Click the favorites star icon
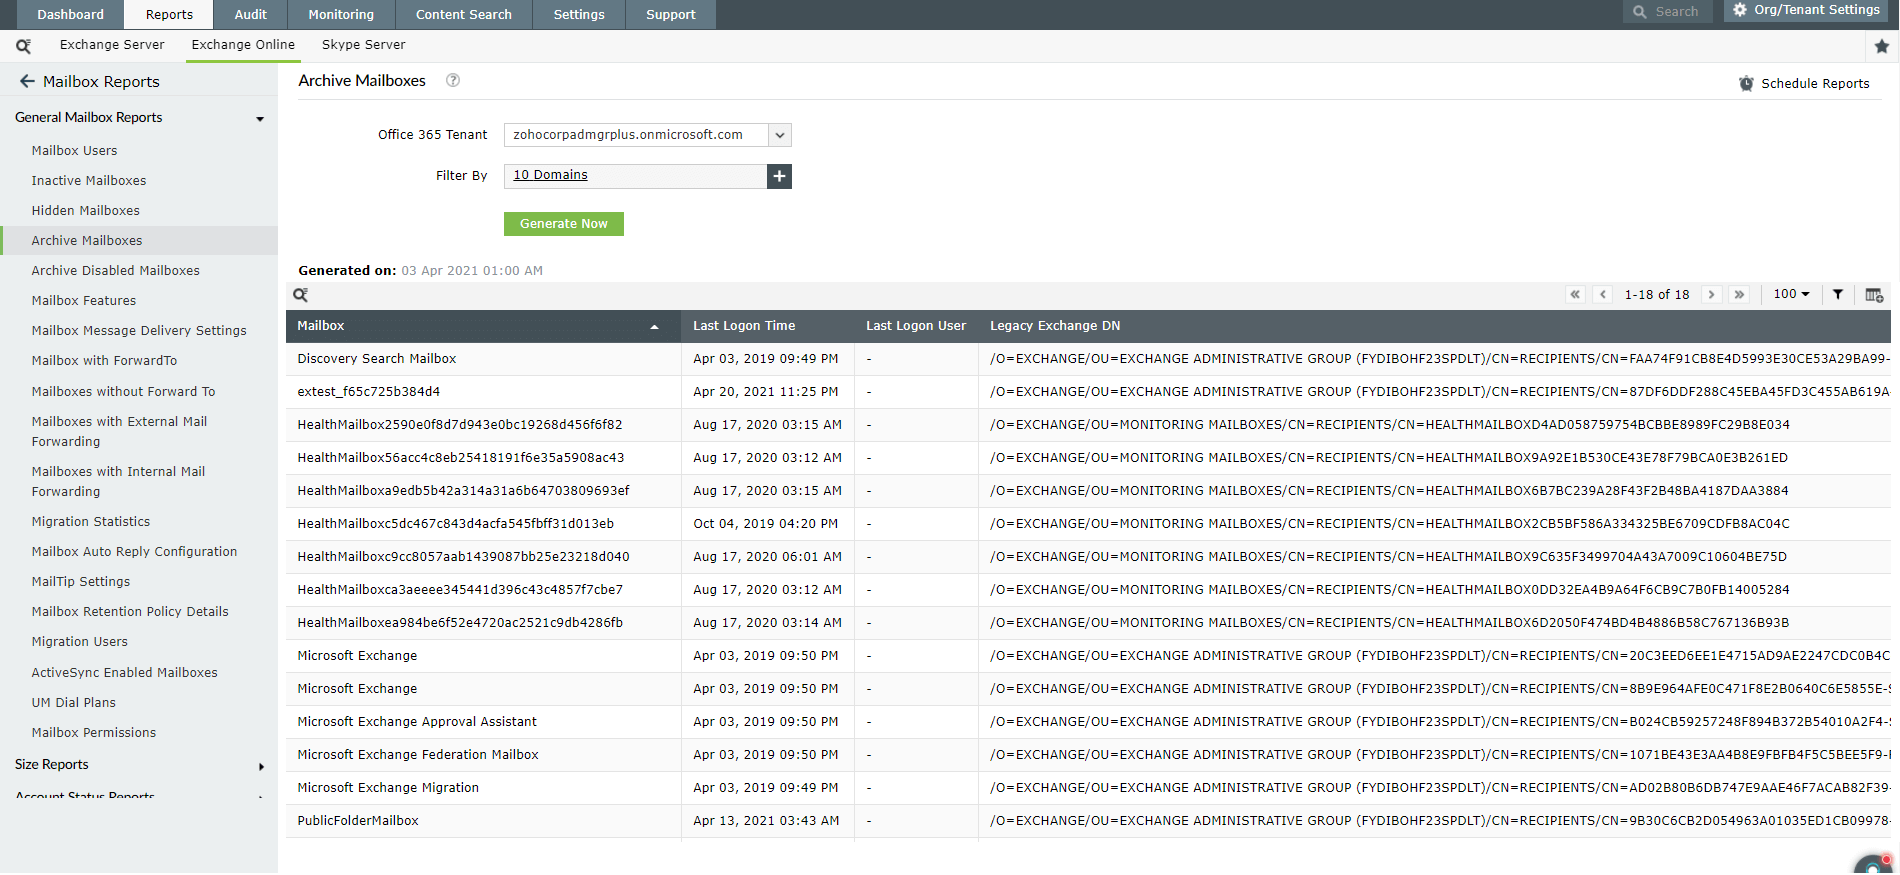This screenshot has width=1900, height=875. coord(1881,46)
